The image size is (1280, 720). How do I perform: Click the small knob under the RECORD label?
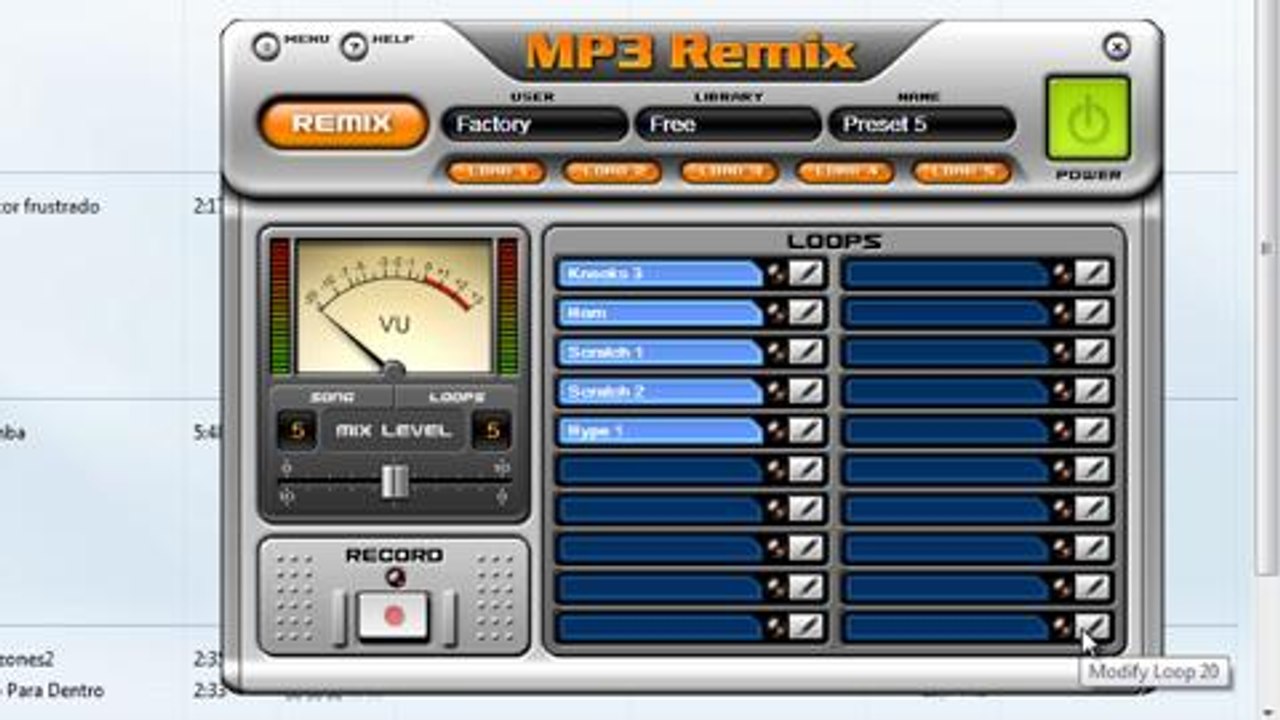point(394,577)
